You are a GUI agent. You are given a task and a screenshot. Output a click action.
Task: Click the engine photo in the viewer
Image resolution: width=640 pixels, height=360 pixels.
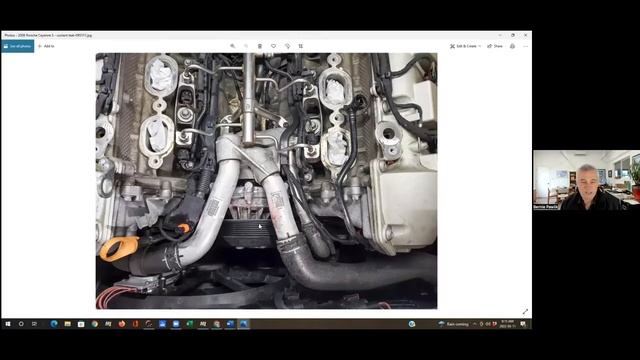tap(267, 181)
